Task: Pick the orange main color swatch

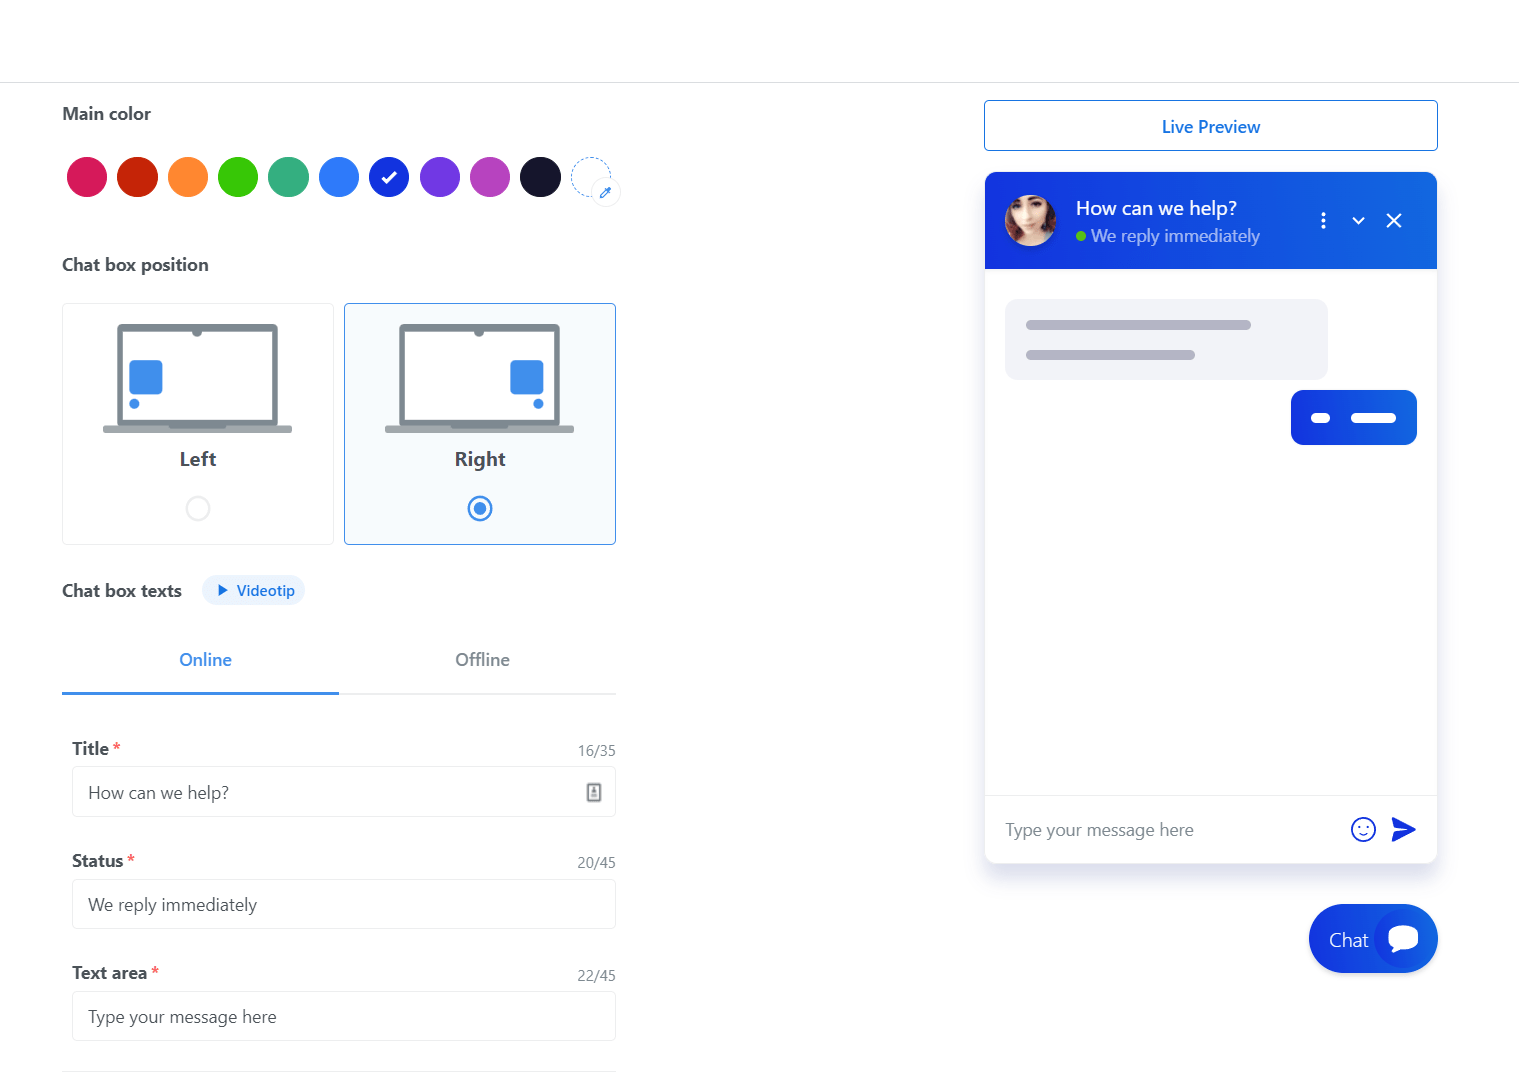Action: pos(188,177)
